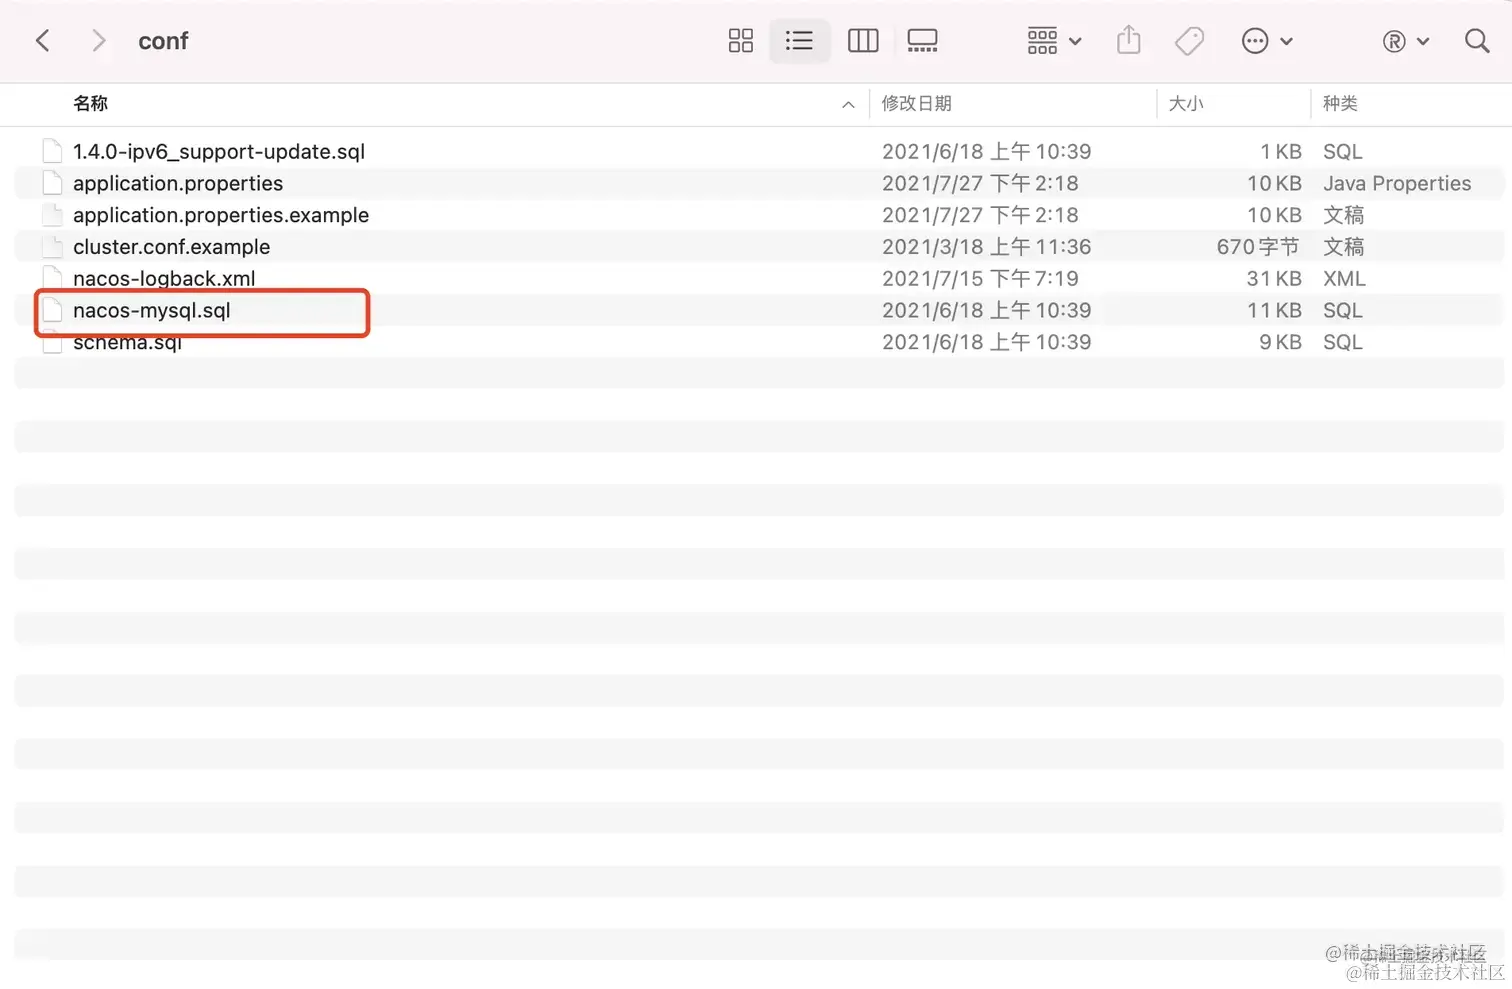The width and height of the screenshot is (1512, 989).
Task: Click the '670 字节' size cell
Action: [x=1258, y=247]
